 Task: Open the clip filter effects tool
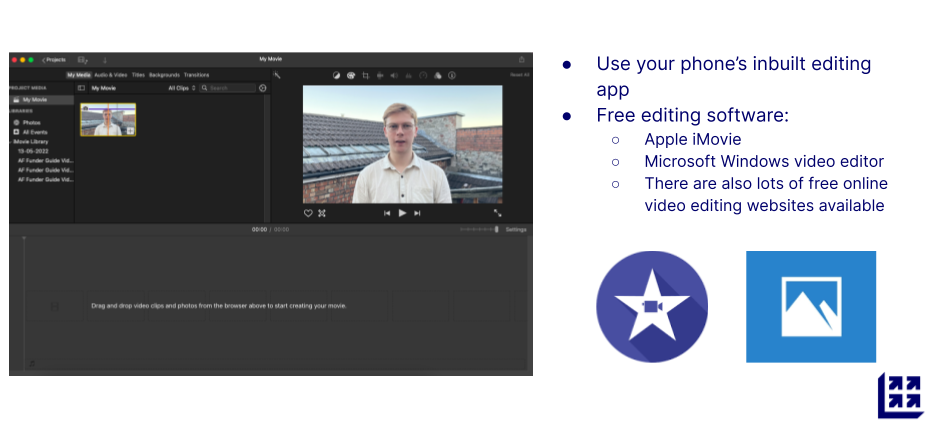(x=437, y=76)
